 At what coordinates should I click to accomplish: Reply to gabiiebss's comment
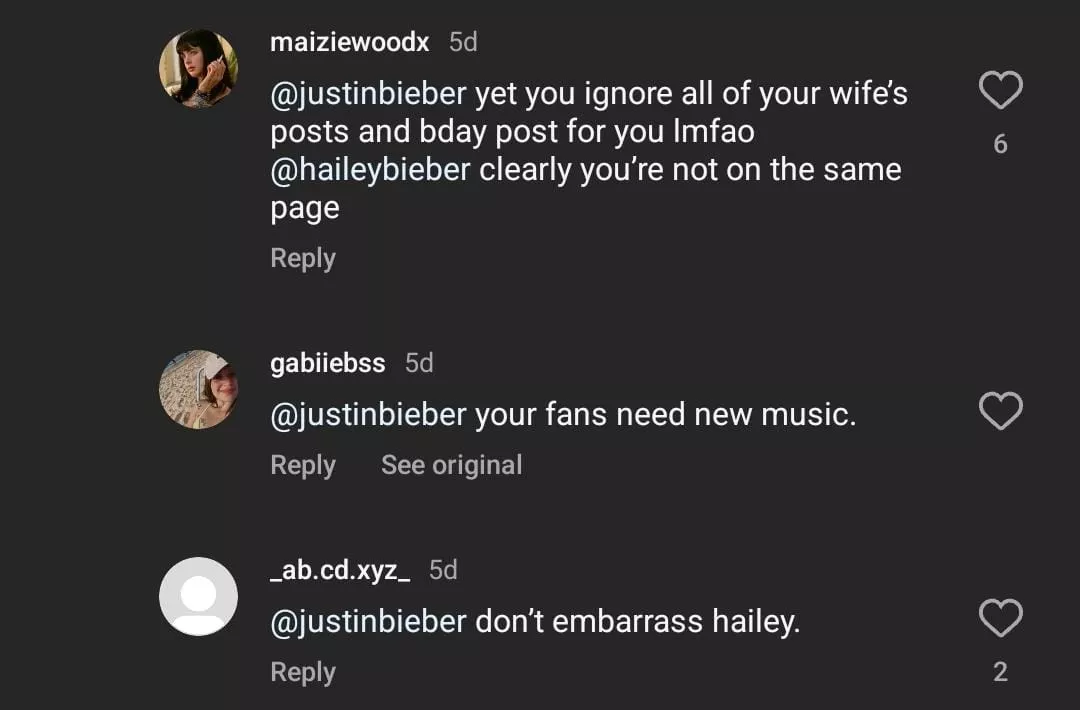tap(302, 465)
